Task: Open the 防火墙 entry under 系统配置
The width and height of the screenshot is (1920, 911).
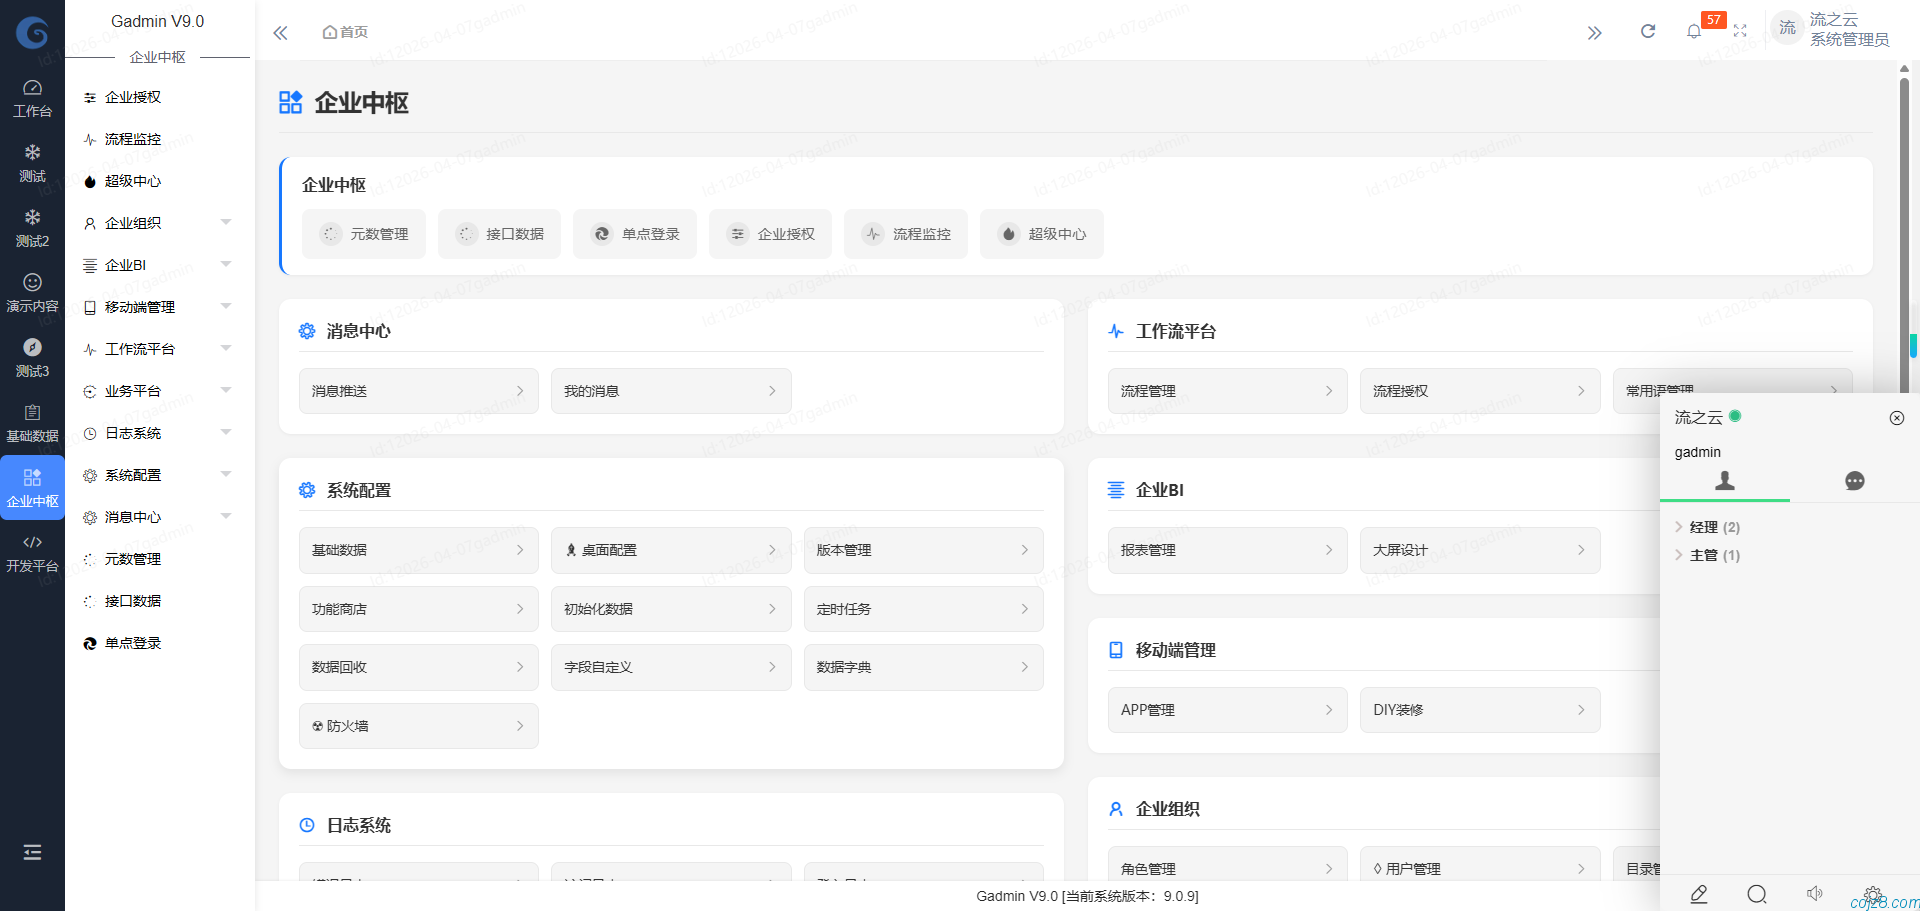Action: pos(418,725)
